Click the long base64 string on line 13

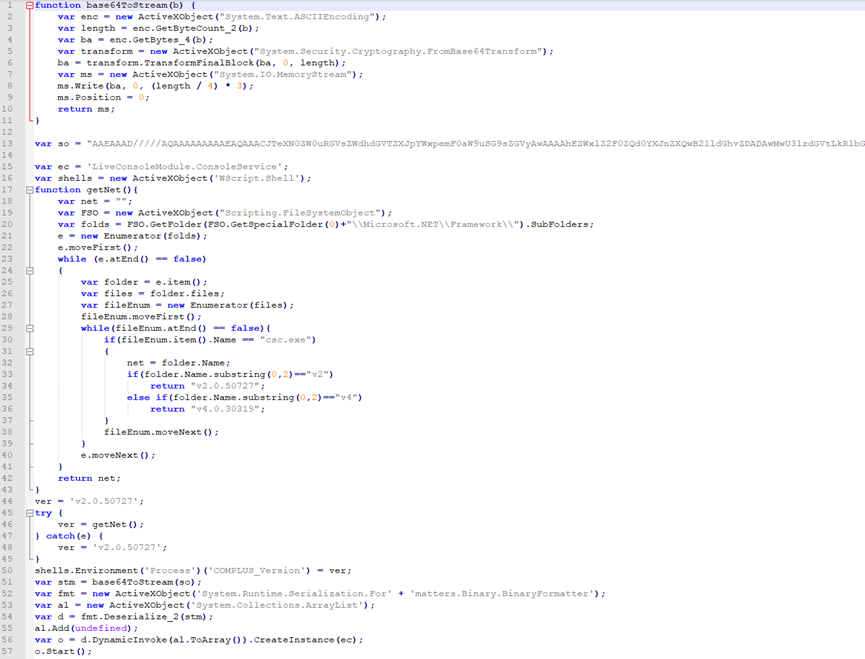click(476, 143)
